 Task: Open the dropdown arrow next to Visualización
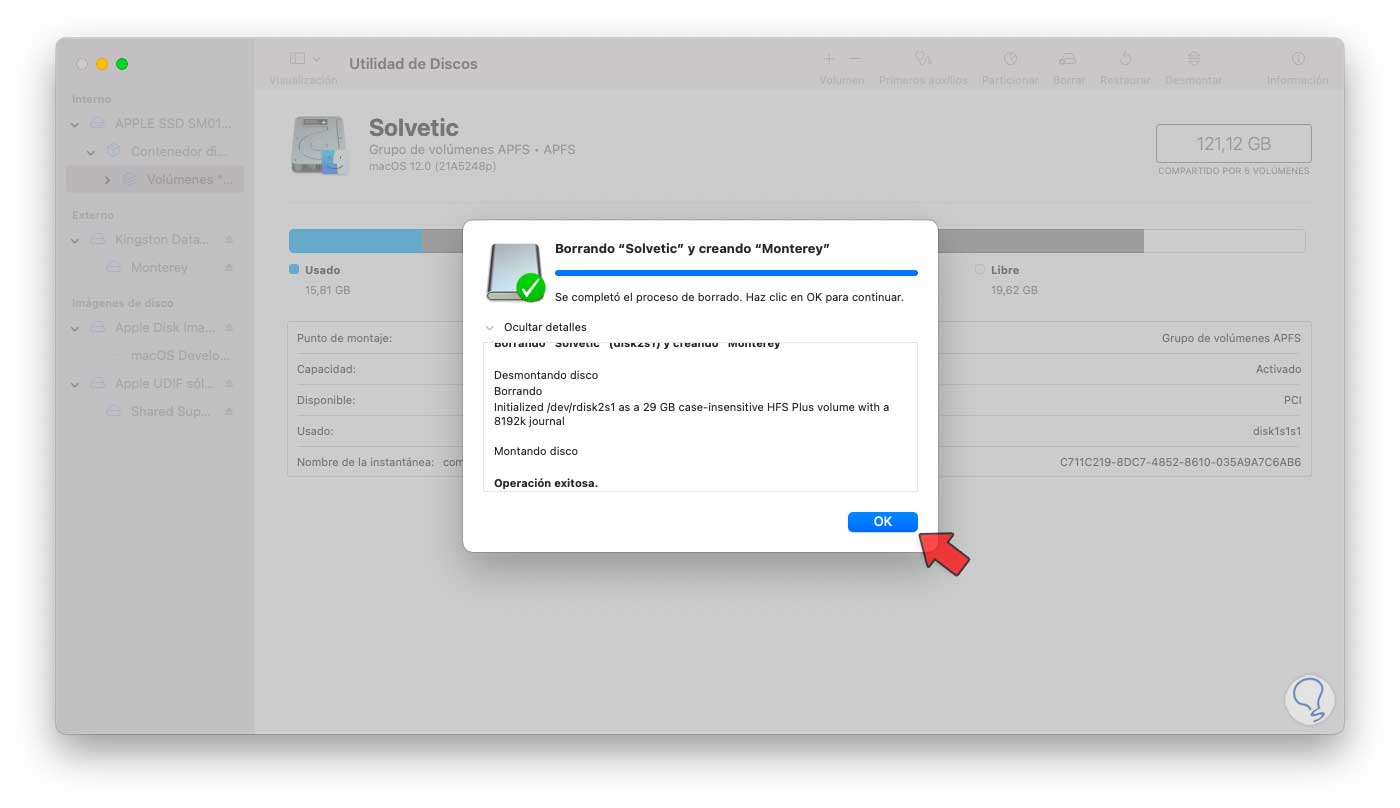tap(317, 60)
